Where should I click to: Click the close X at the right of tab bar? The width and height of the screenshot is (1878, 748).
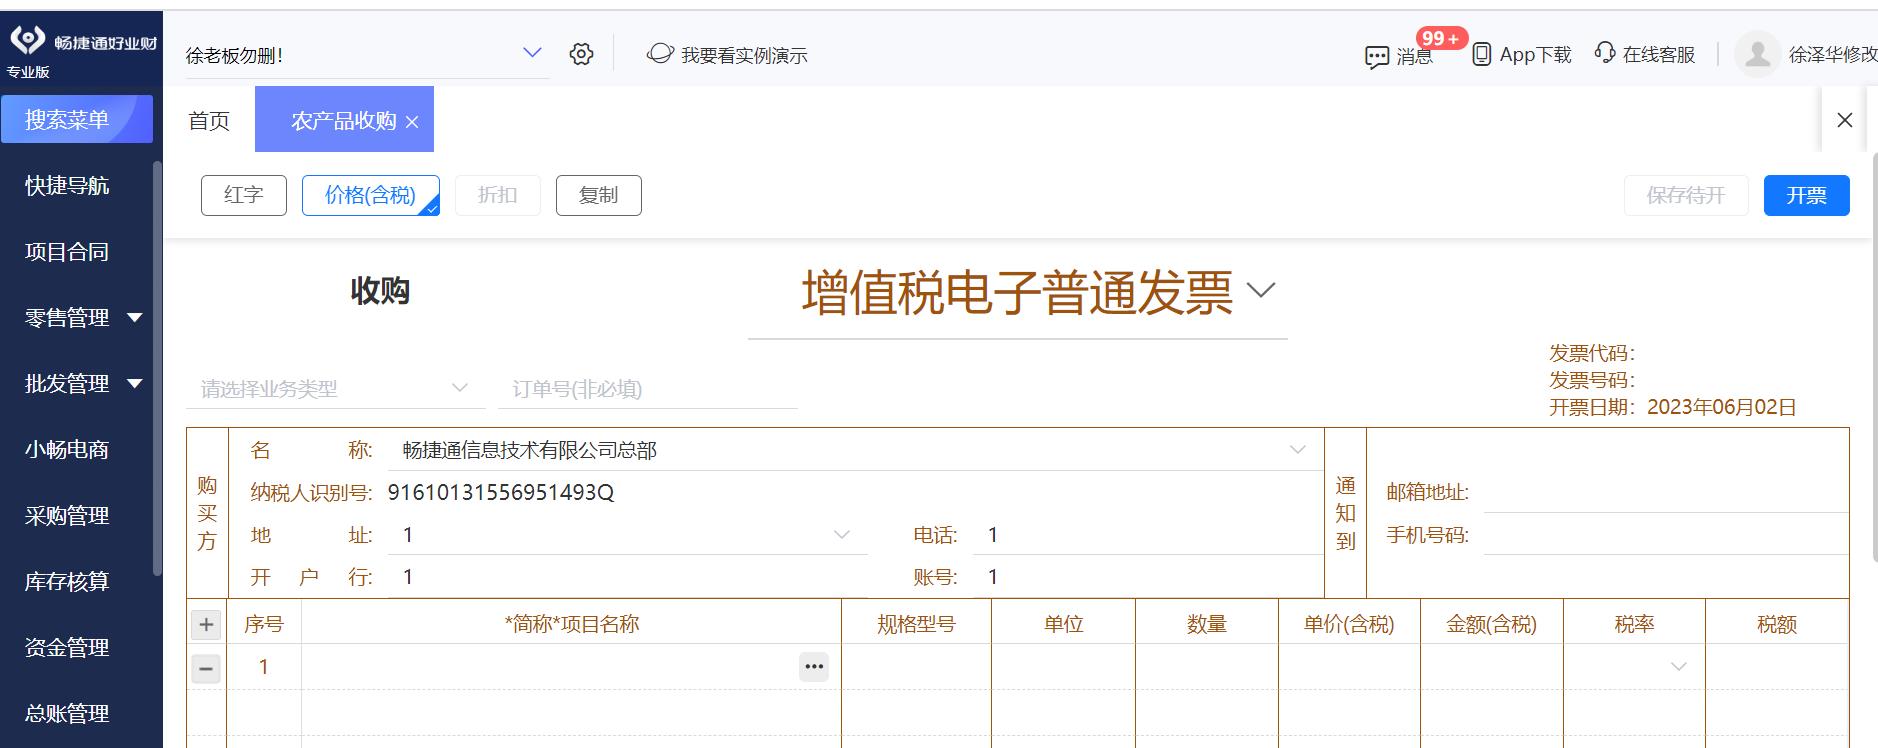(x=1845, y=120)
